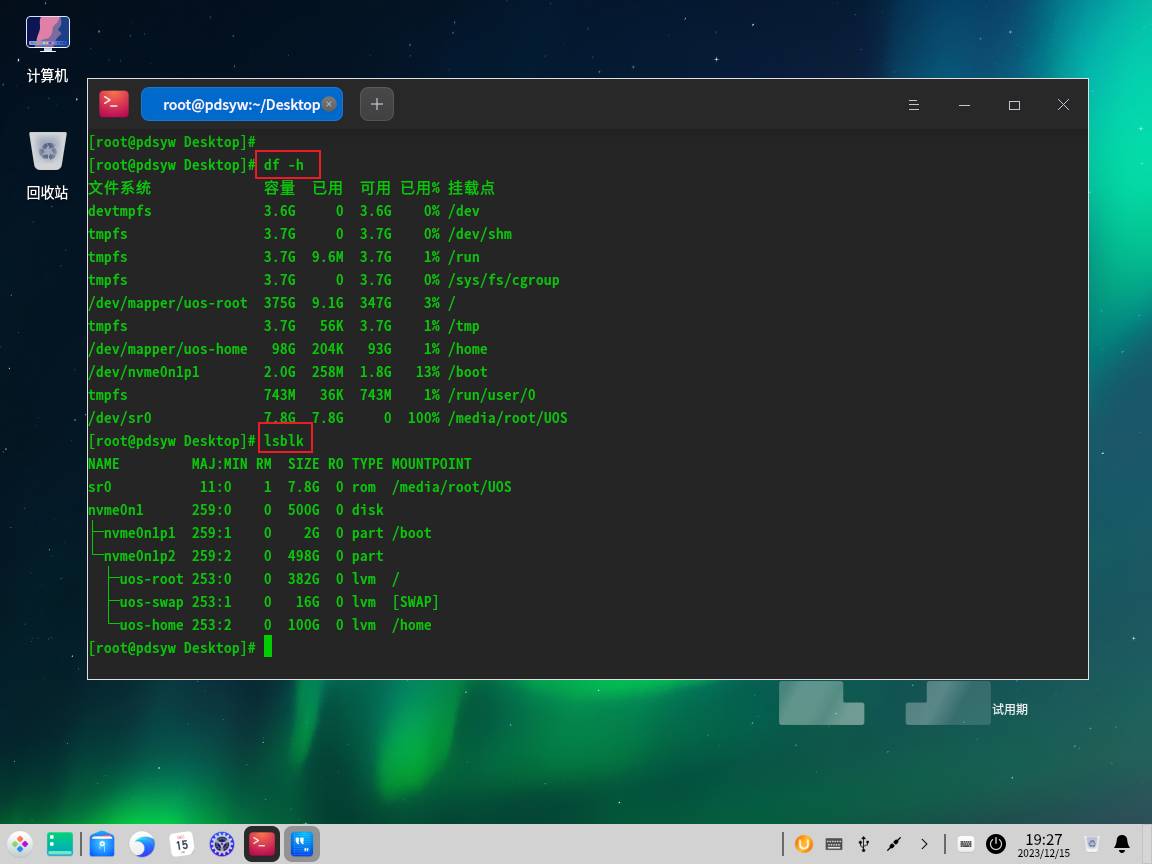Open the launcher from the taskbar
1152x864 pixels.
[x=20, y=844]
